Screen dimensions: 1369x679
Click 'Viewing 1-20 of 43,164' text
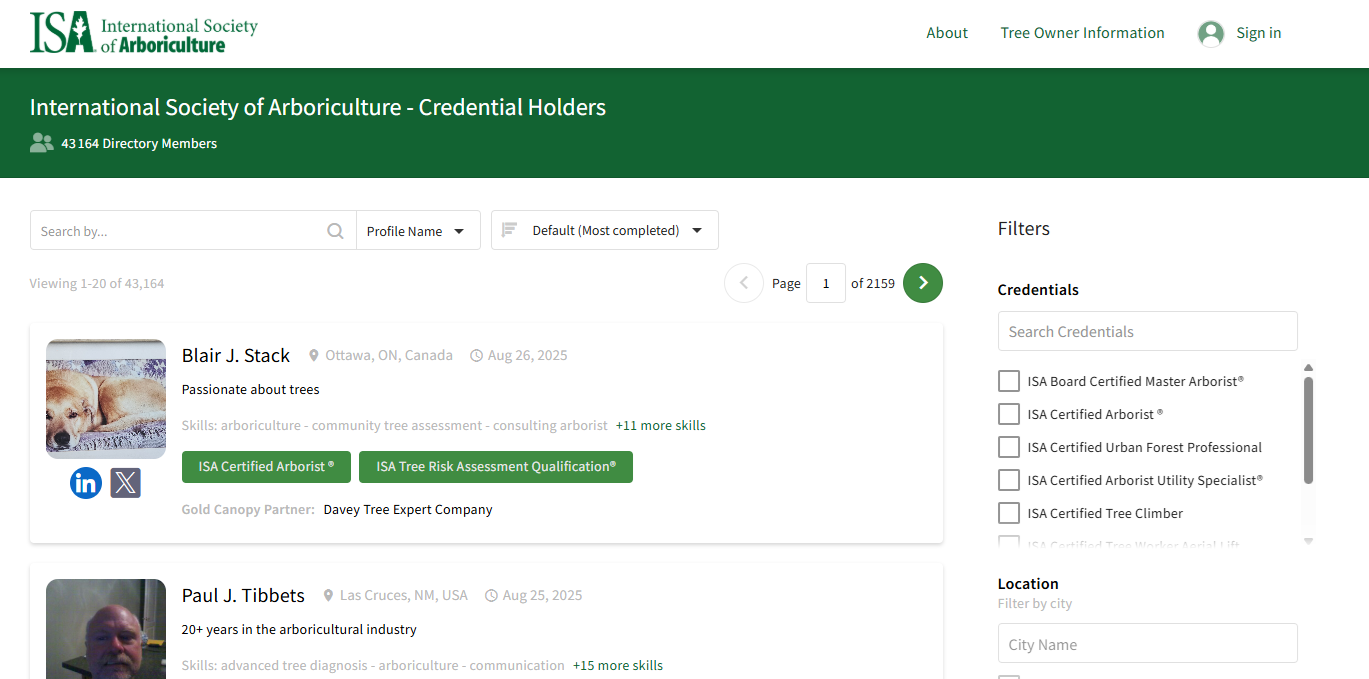click(x=97, y=283)
